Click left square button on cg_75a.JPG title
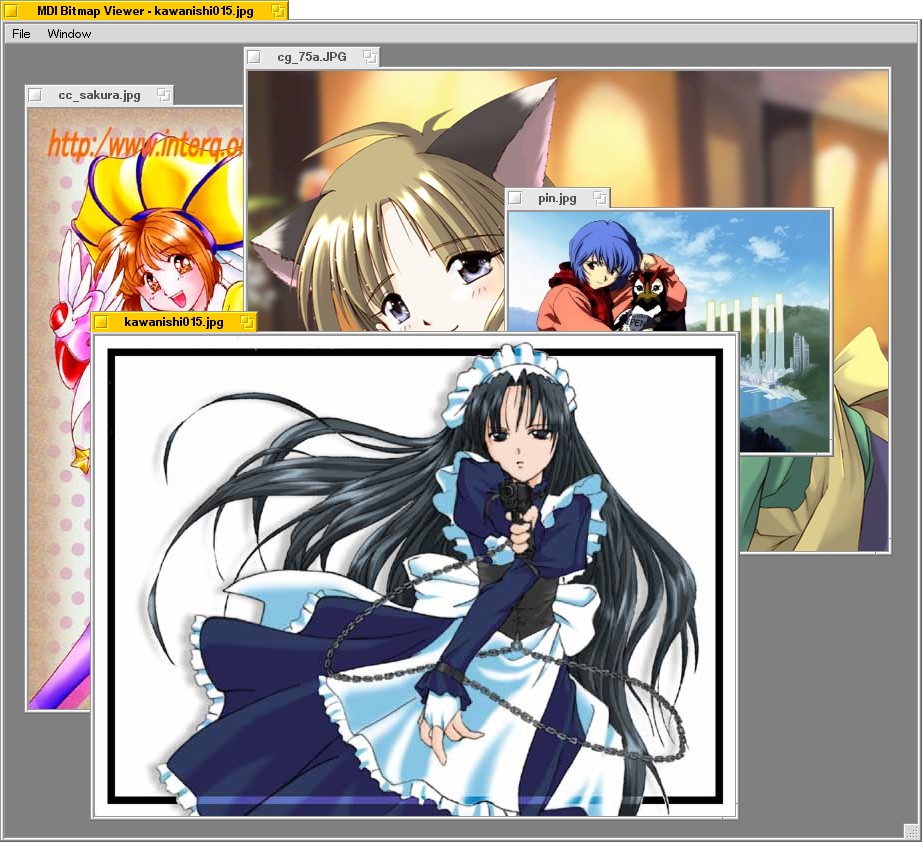922x842 pixels. (x=254, y=57)
